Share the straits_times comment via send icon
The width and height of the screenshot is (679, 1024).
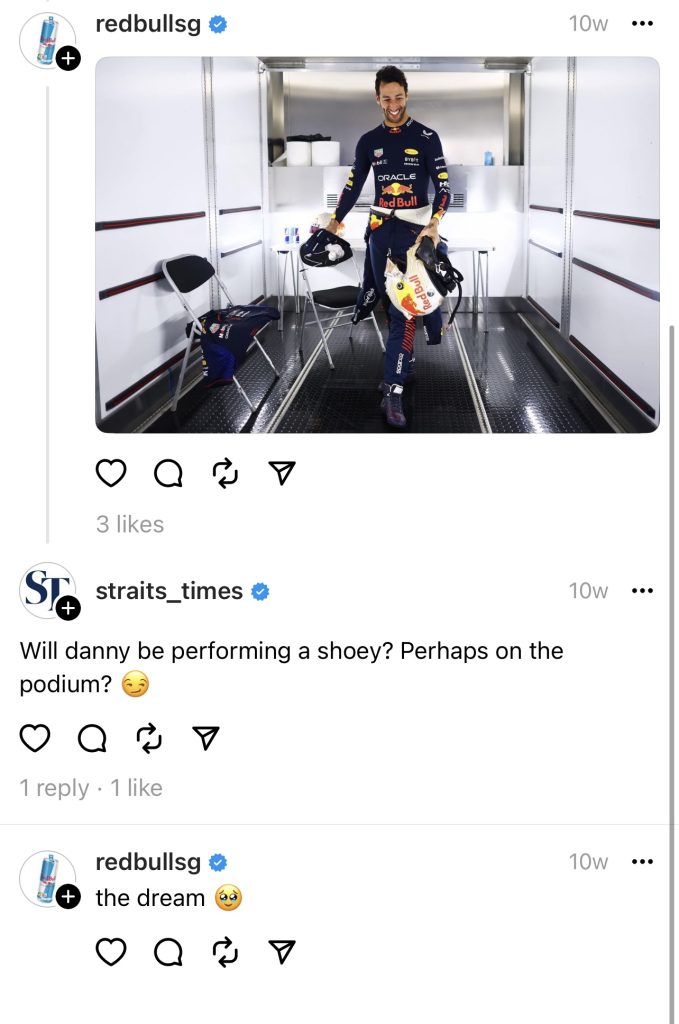pos(206,738)
